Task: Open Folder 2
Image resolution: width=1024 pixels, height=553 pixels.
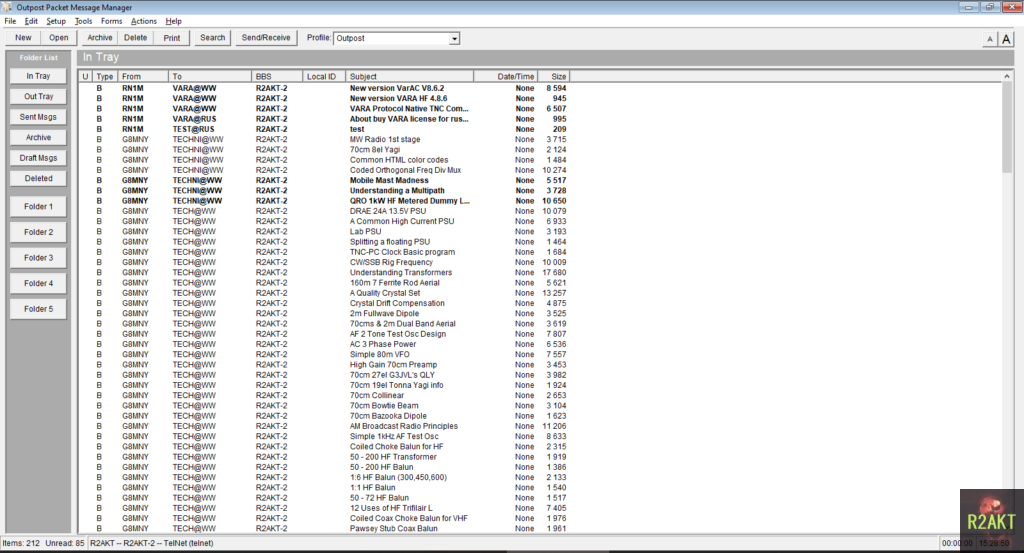Action: pos(39,232)
